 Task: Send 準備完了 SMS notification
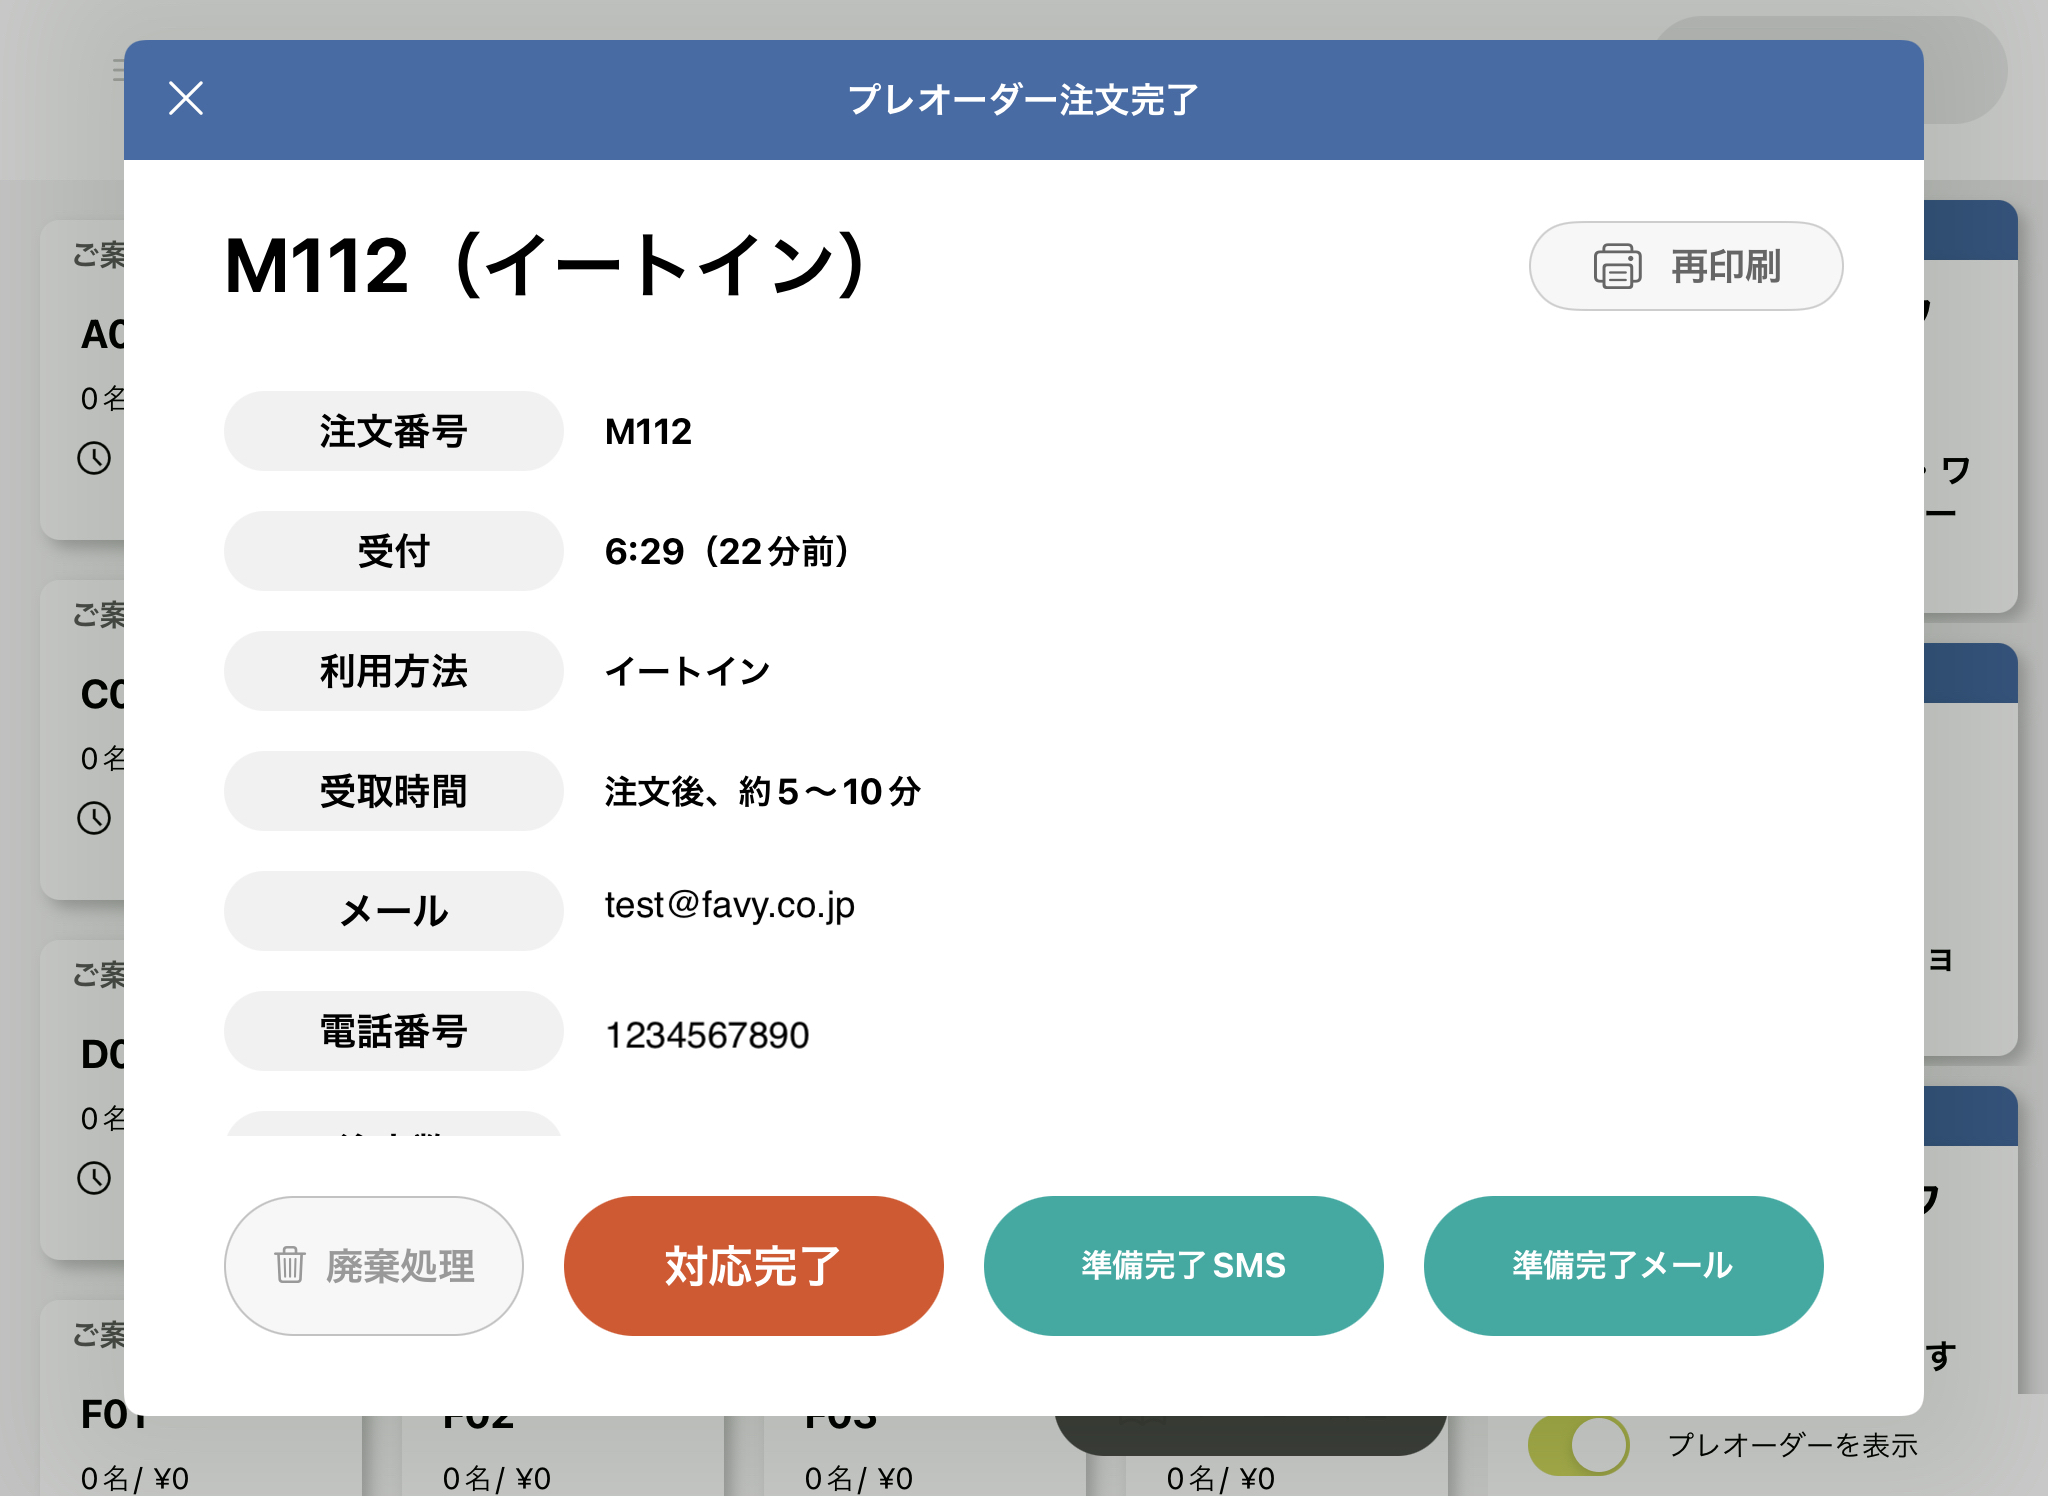[1183, 1265]
